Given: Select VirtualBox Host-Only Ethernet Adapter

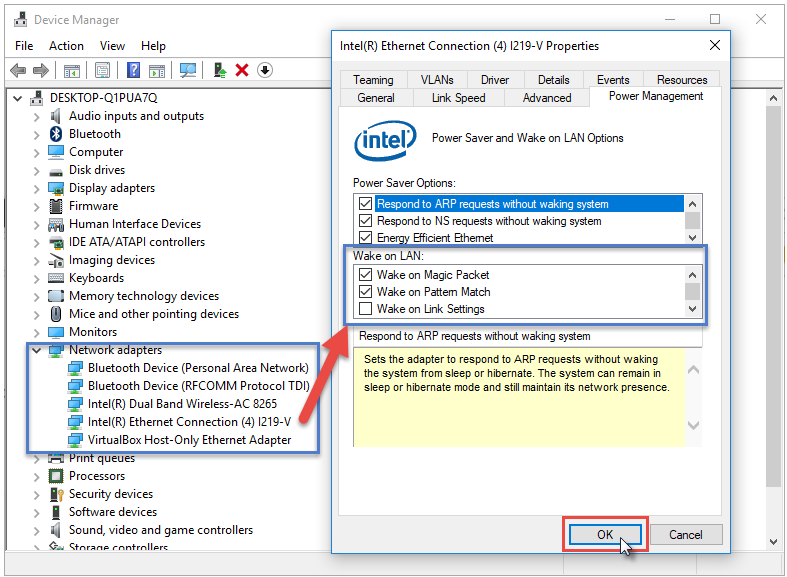Looking at the screenshot, I should (x=189, y=440).
